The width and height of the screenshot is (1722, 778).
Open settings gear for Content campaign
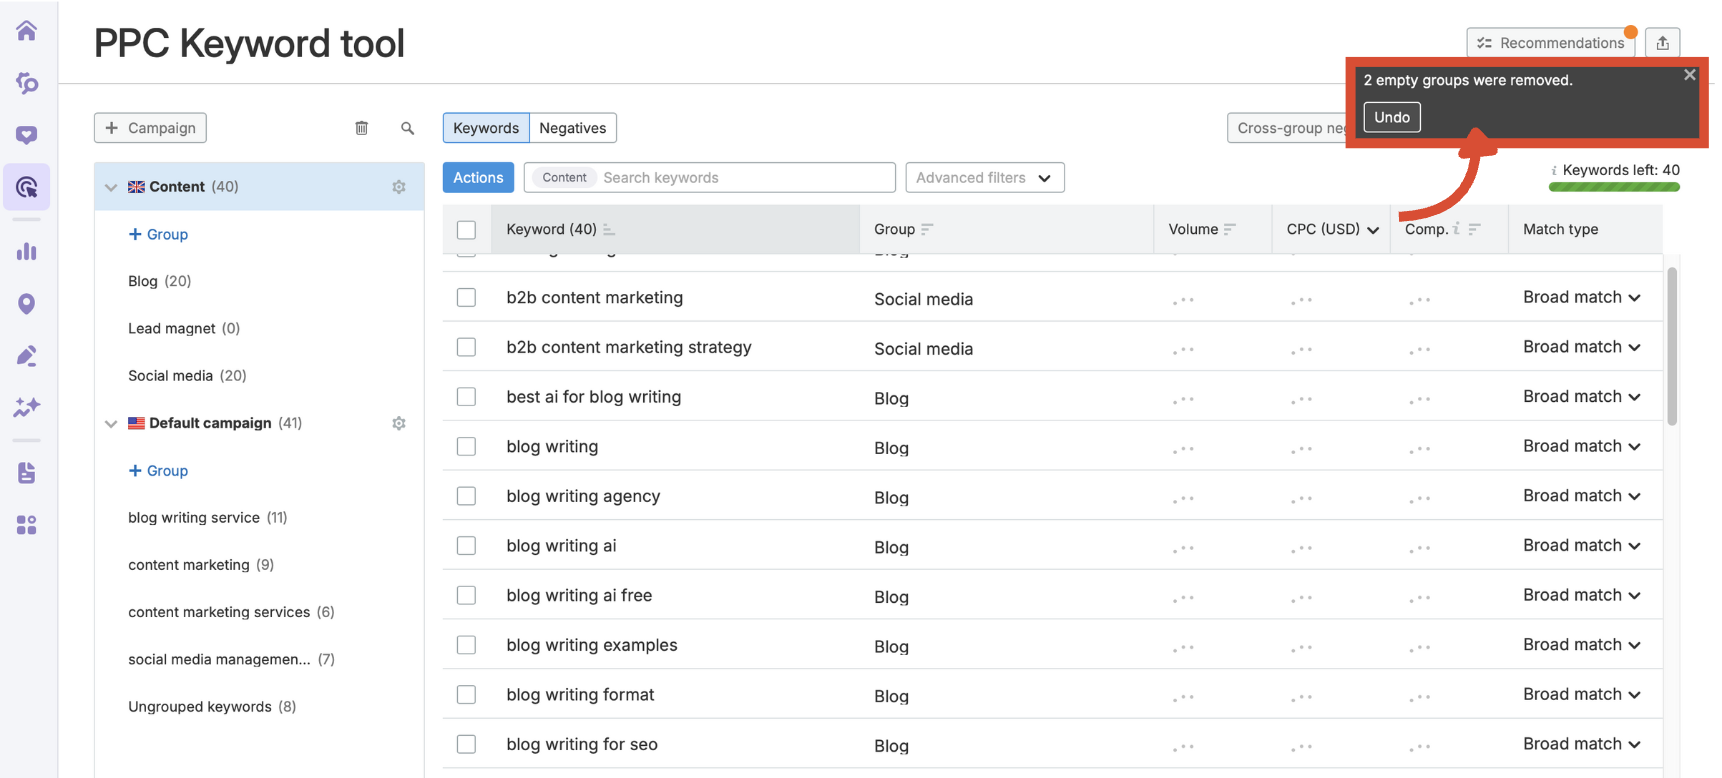(x=399, y=187)
